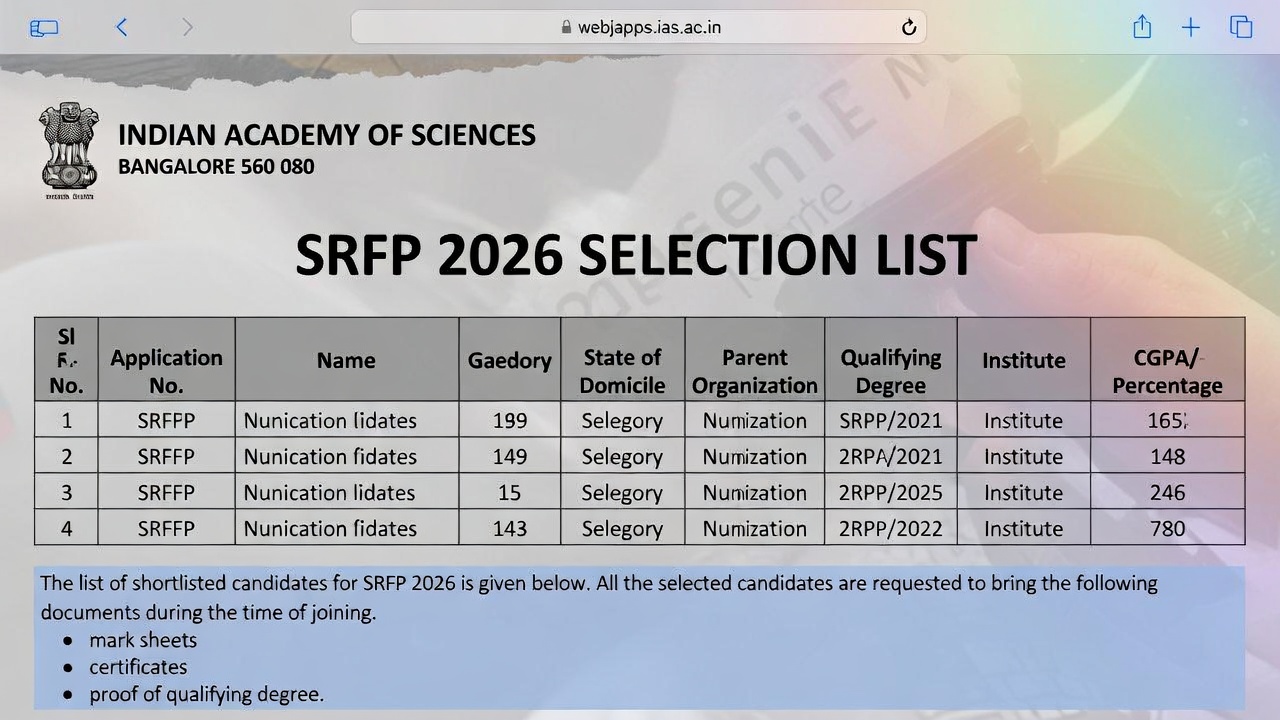The image size is (1280, 720).
Task: Reload the webjapps.ias.ac.in page
Action: 909,28
